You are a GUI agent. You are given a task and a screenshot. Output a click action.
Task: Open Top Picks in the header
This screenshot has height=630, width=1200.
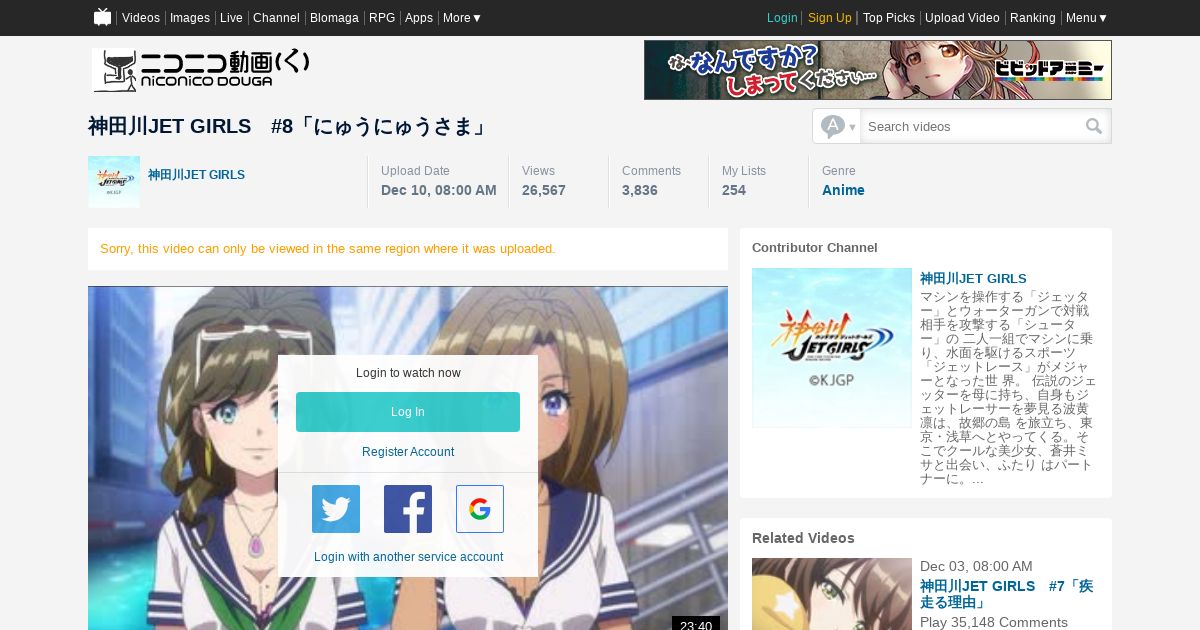[889, 17]
